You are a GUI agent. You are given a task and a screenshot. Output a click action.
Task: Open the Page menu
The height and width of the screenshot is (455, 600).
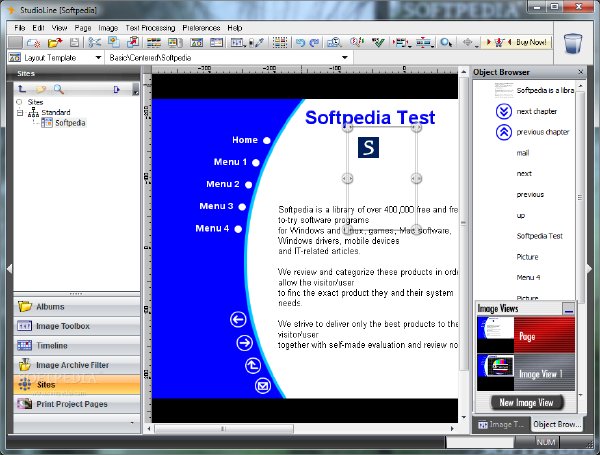point(83,28)
